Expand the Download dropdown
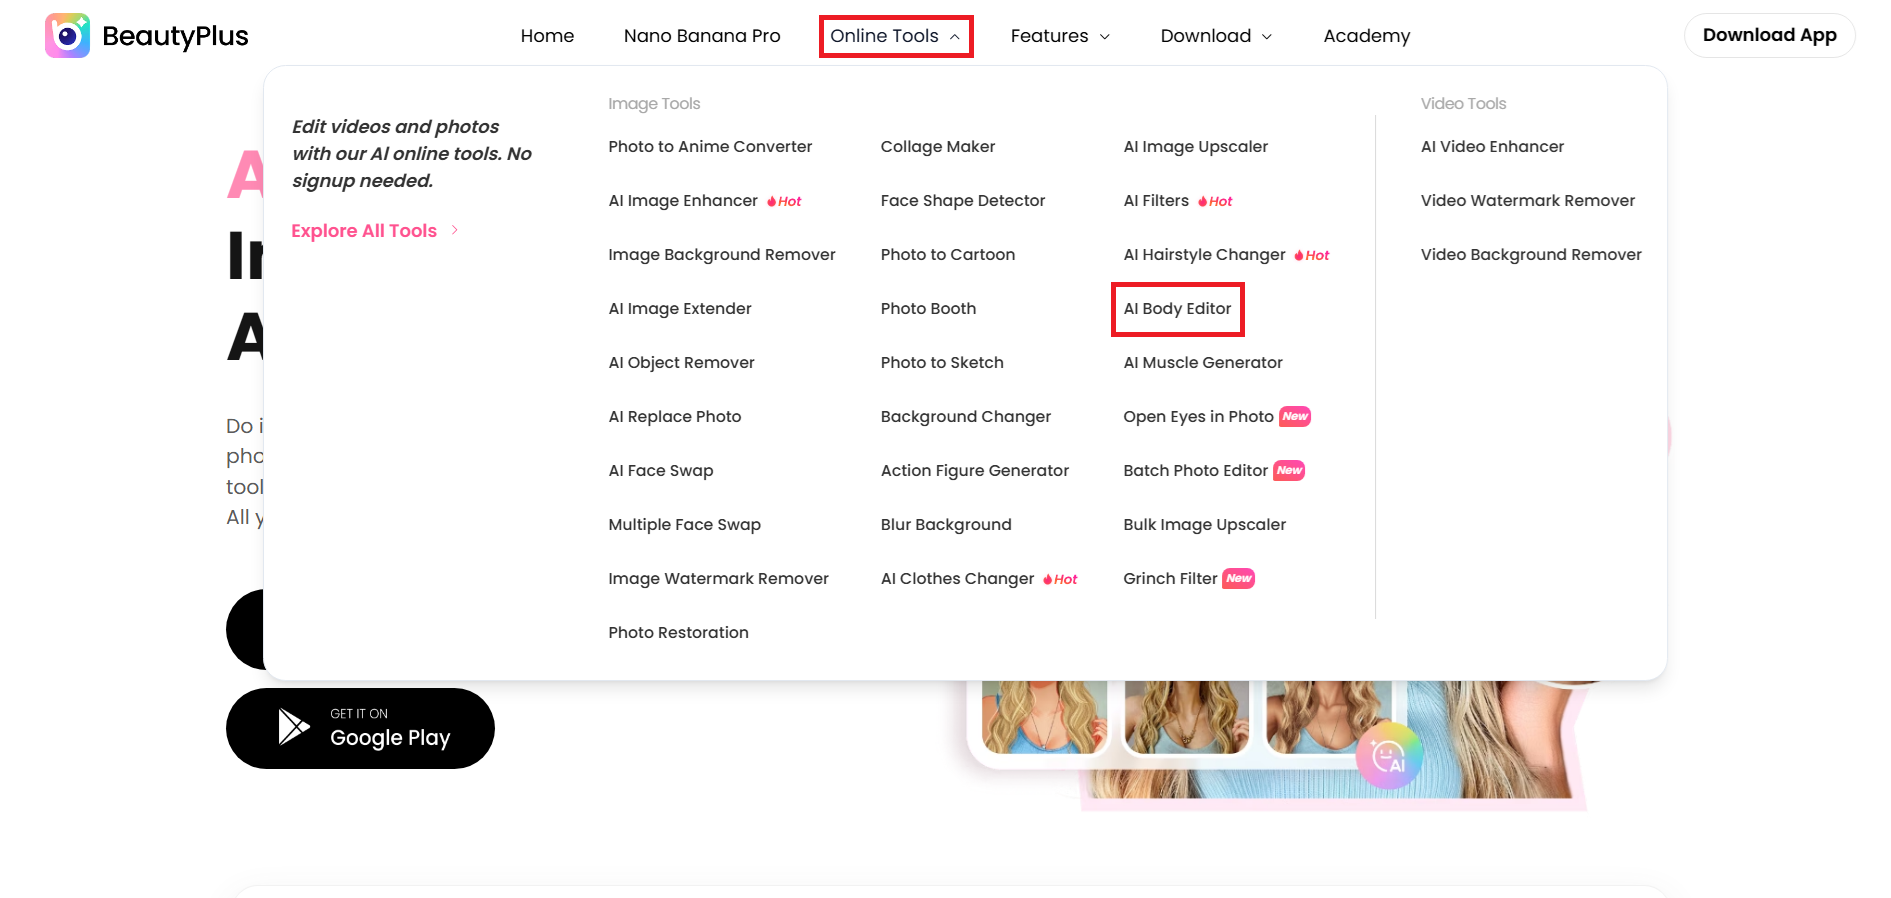The image size is (1891, 898). 1216,36
